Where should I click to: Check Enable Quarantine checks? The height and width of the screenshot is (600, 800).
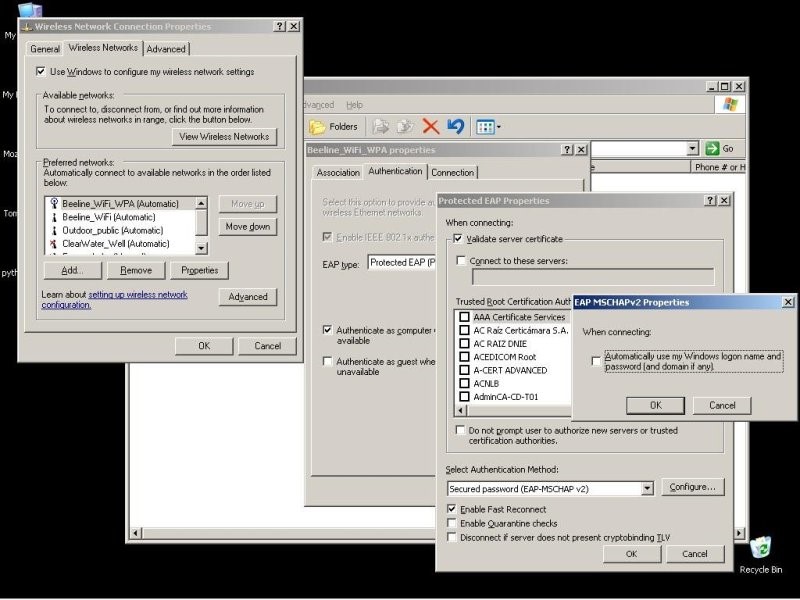[x=452, y=523]
